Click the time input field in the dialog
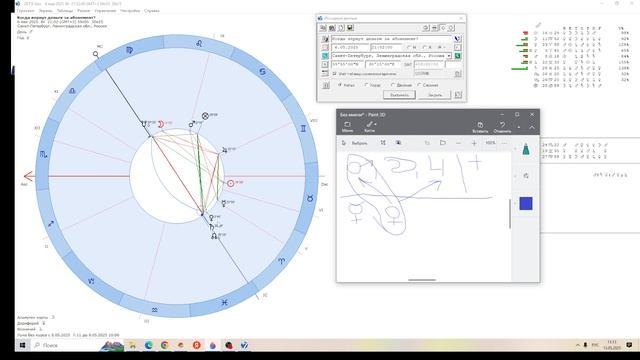This screenshot has height=360, width=640. (x=386, y=47)
